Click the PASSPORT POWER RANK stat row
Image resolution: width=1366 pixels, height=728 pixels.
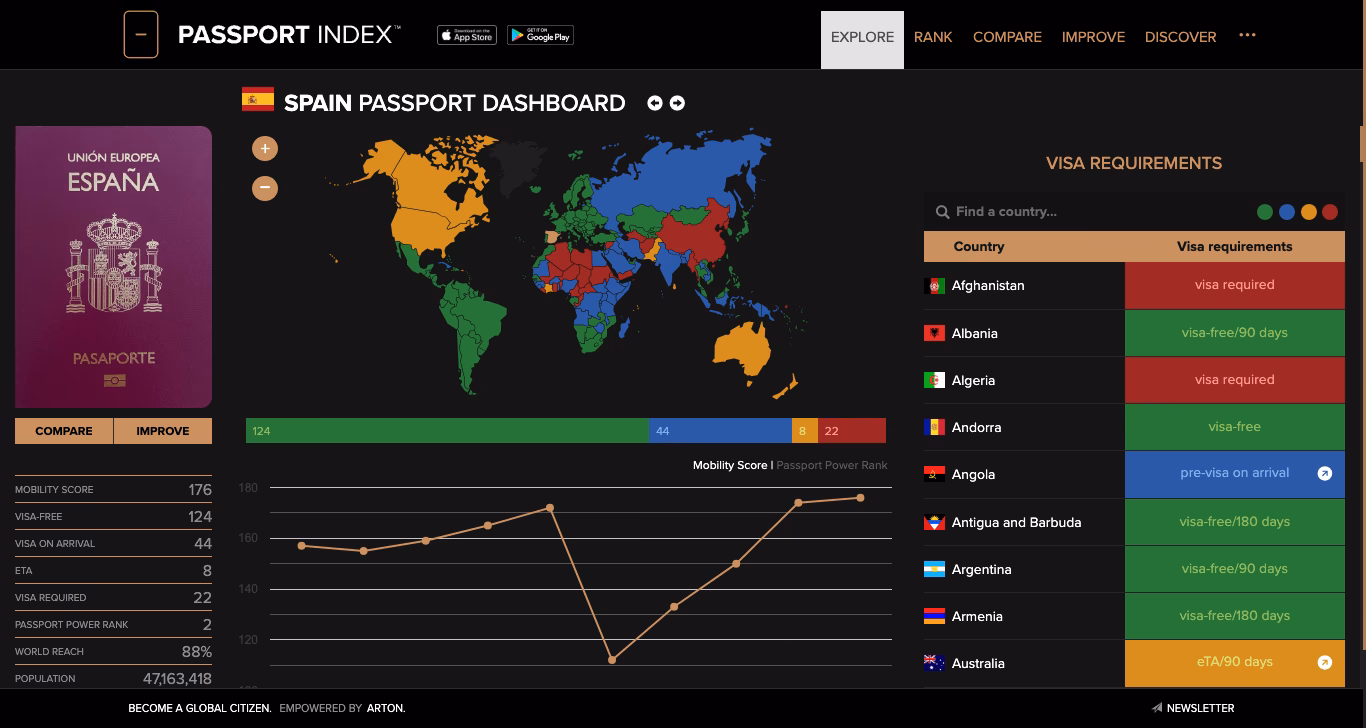tap(113, 624)
